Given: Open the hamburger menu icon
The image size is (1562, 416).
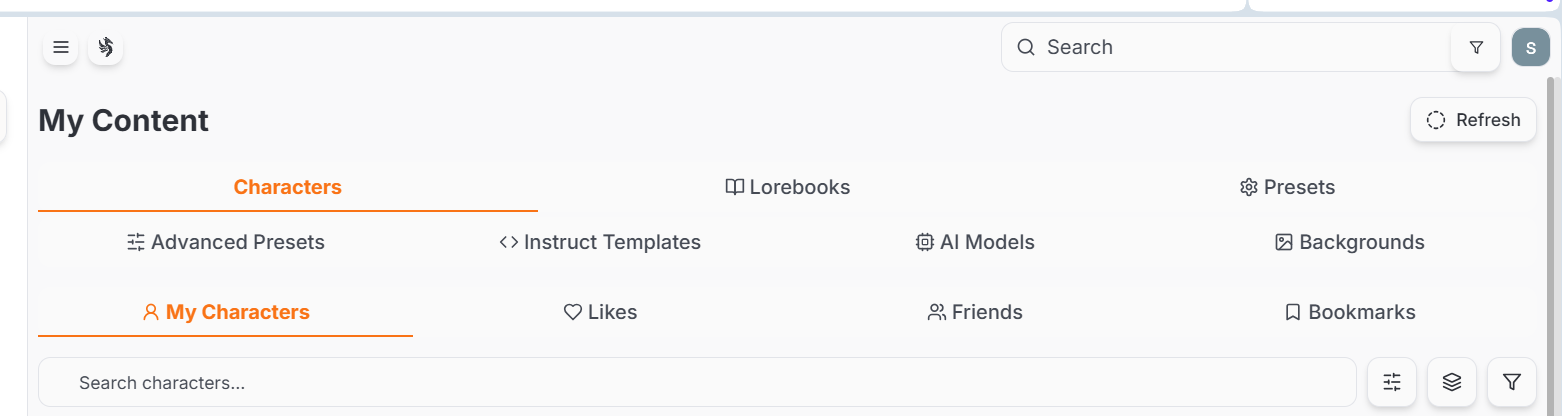Looking at the screenshot, I should tap(61, 47).
